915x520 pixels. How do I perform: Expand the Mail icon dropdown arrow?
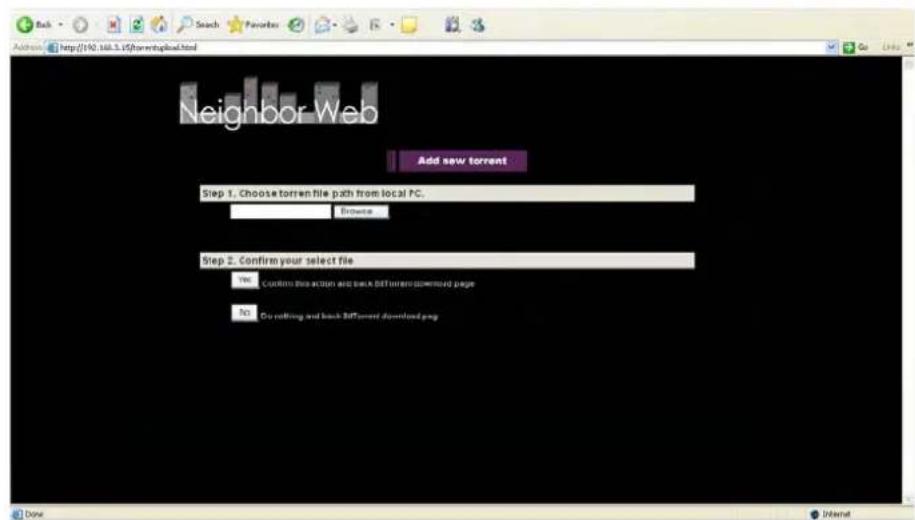point(335,25)
